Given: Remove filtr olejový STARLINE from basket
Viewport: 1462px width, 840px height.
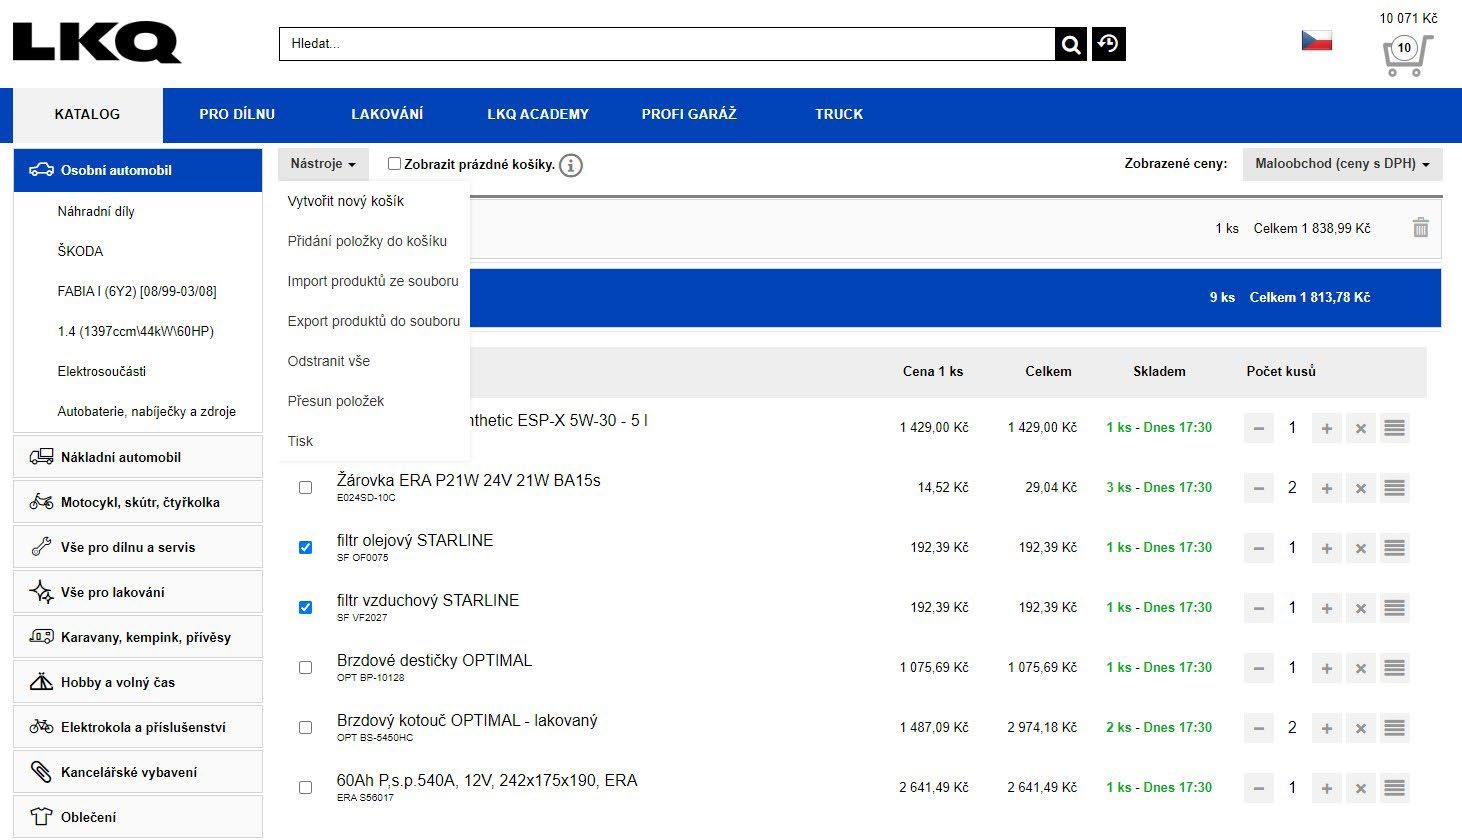Looking at the screenshot, I should (1360, 548).
